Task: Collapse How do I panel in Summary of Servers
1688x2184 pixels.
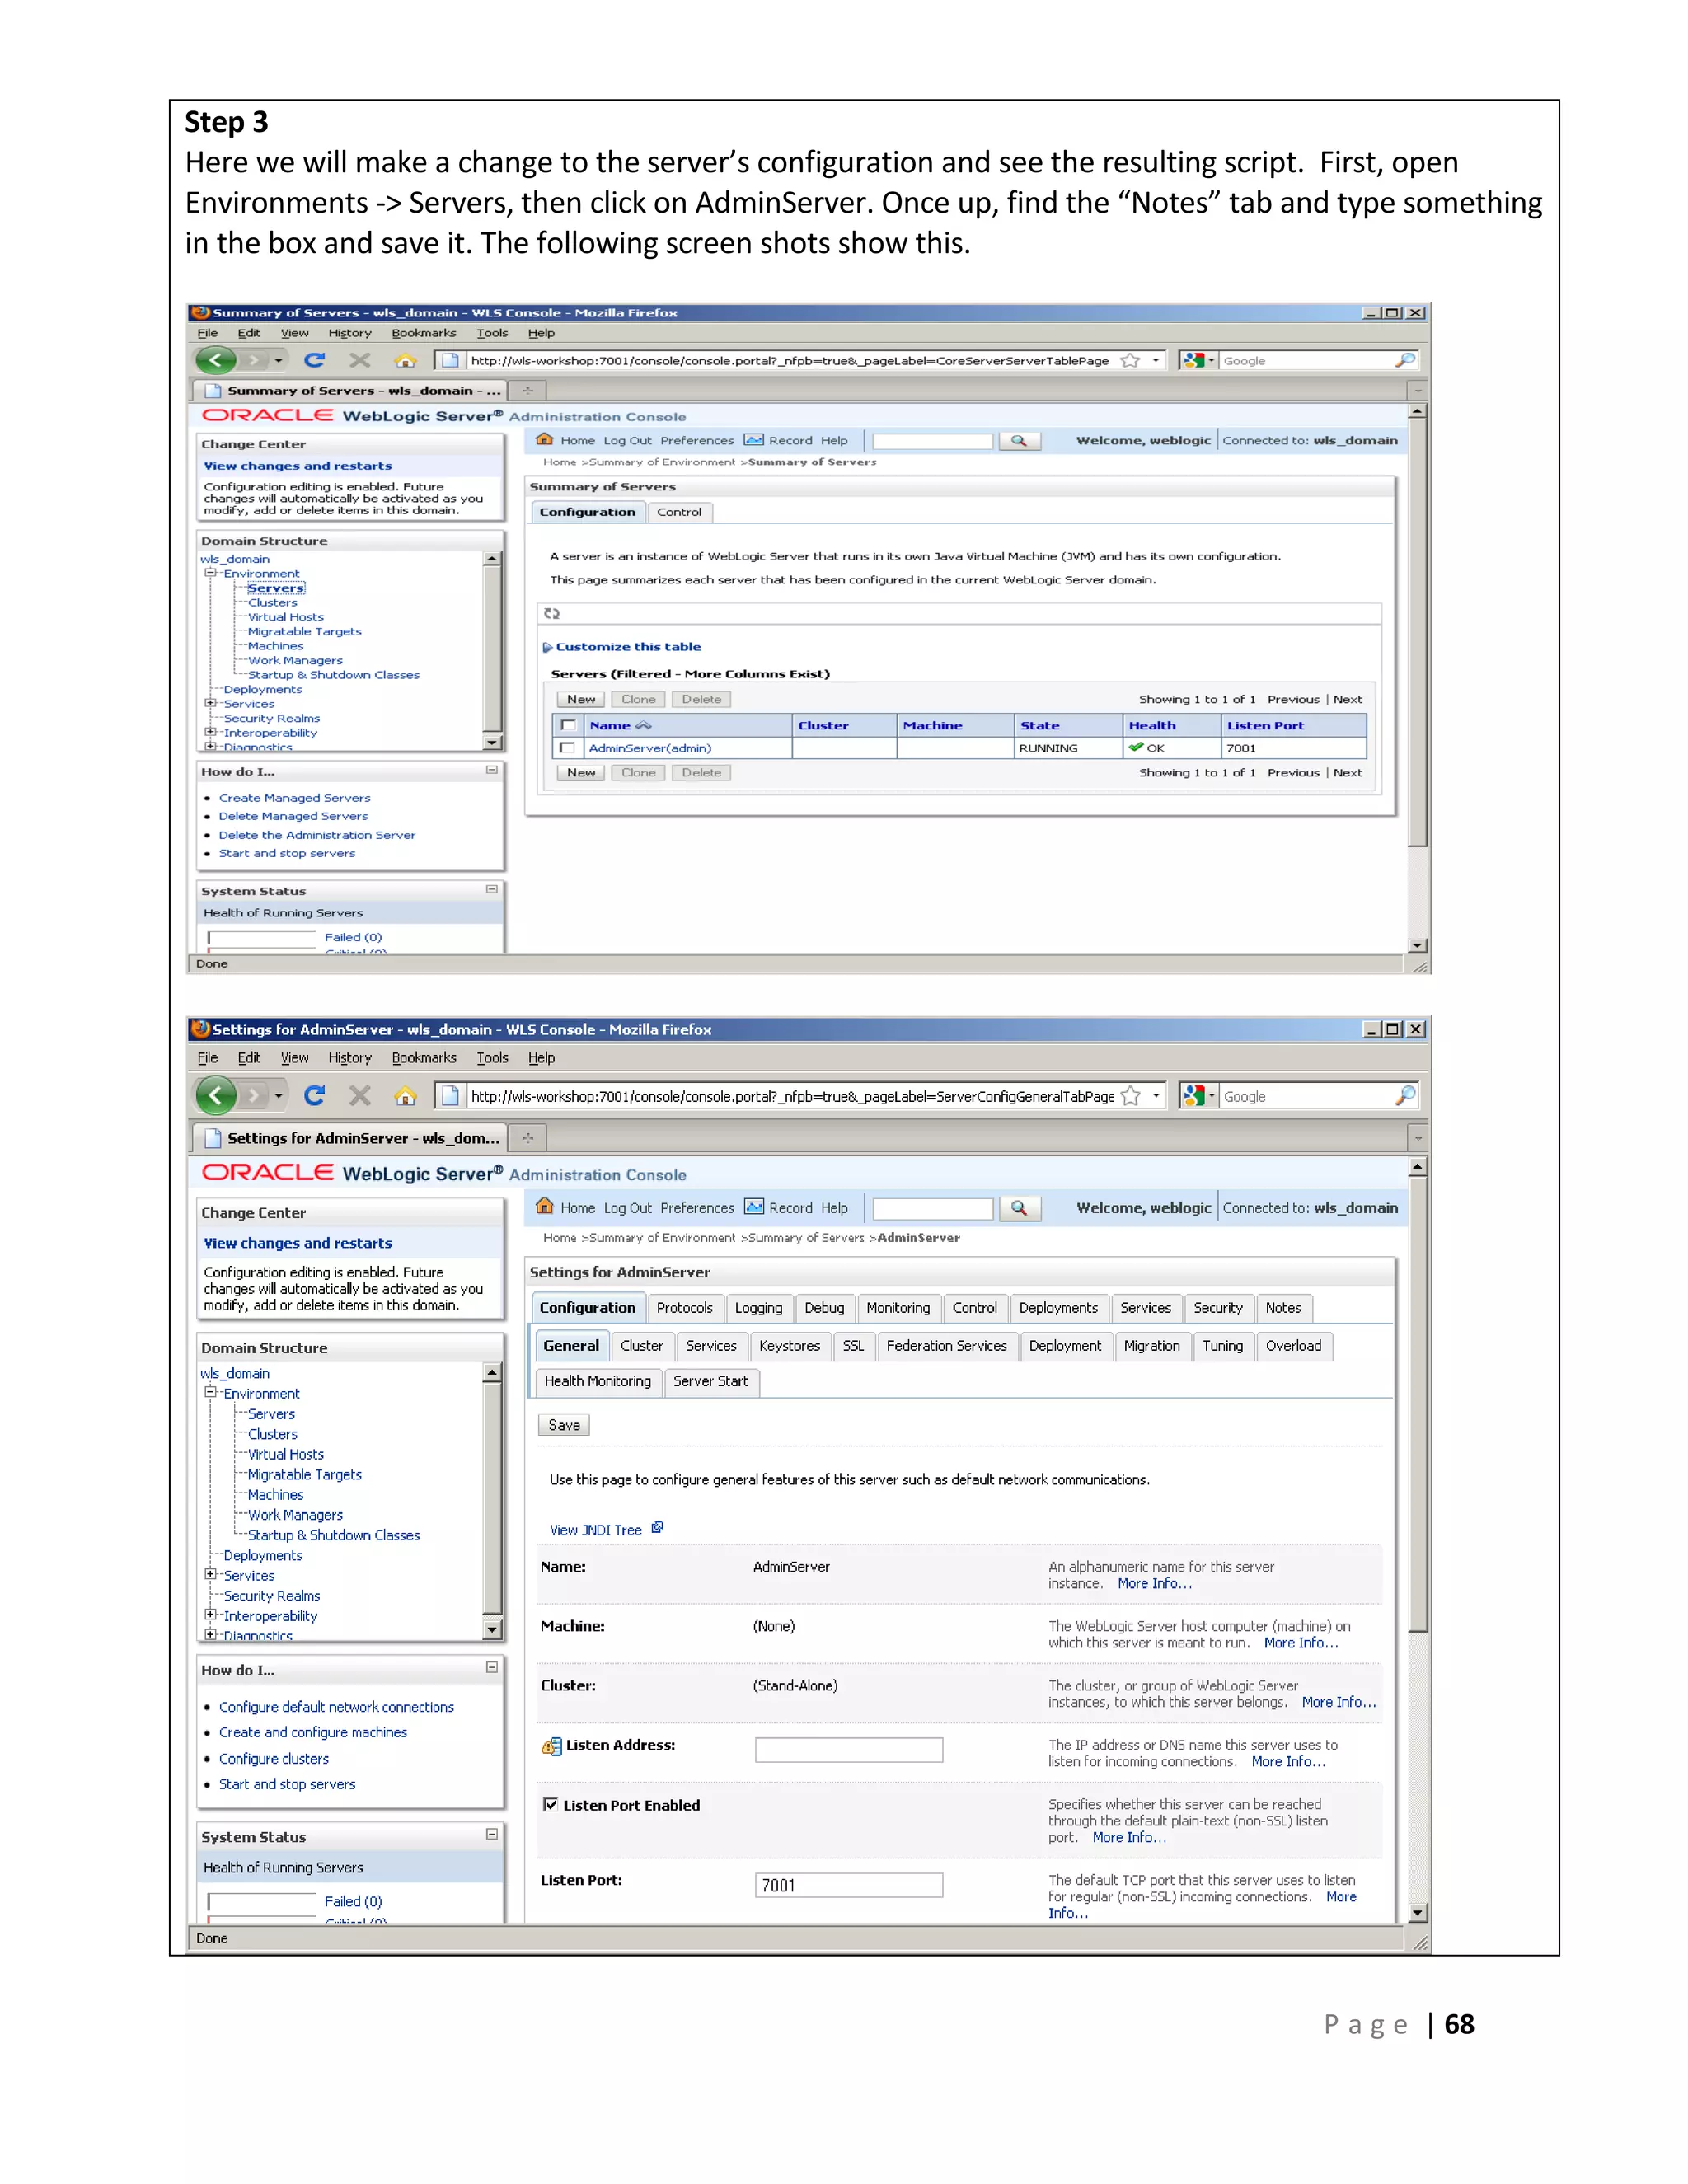Action: click(492, 769)
